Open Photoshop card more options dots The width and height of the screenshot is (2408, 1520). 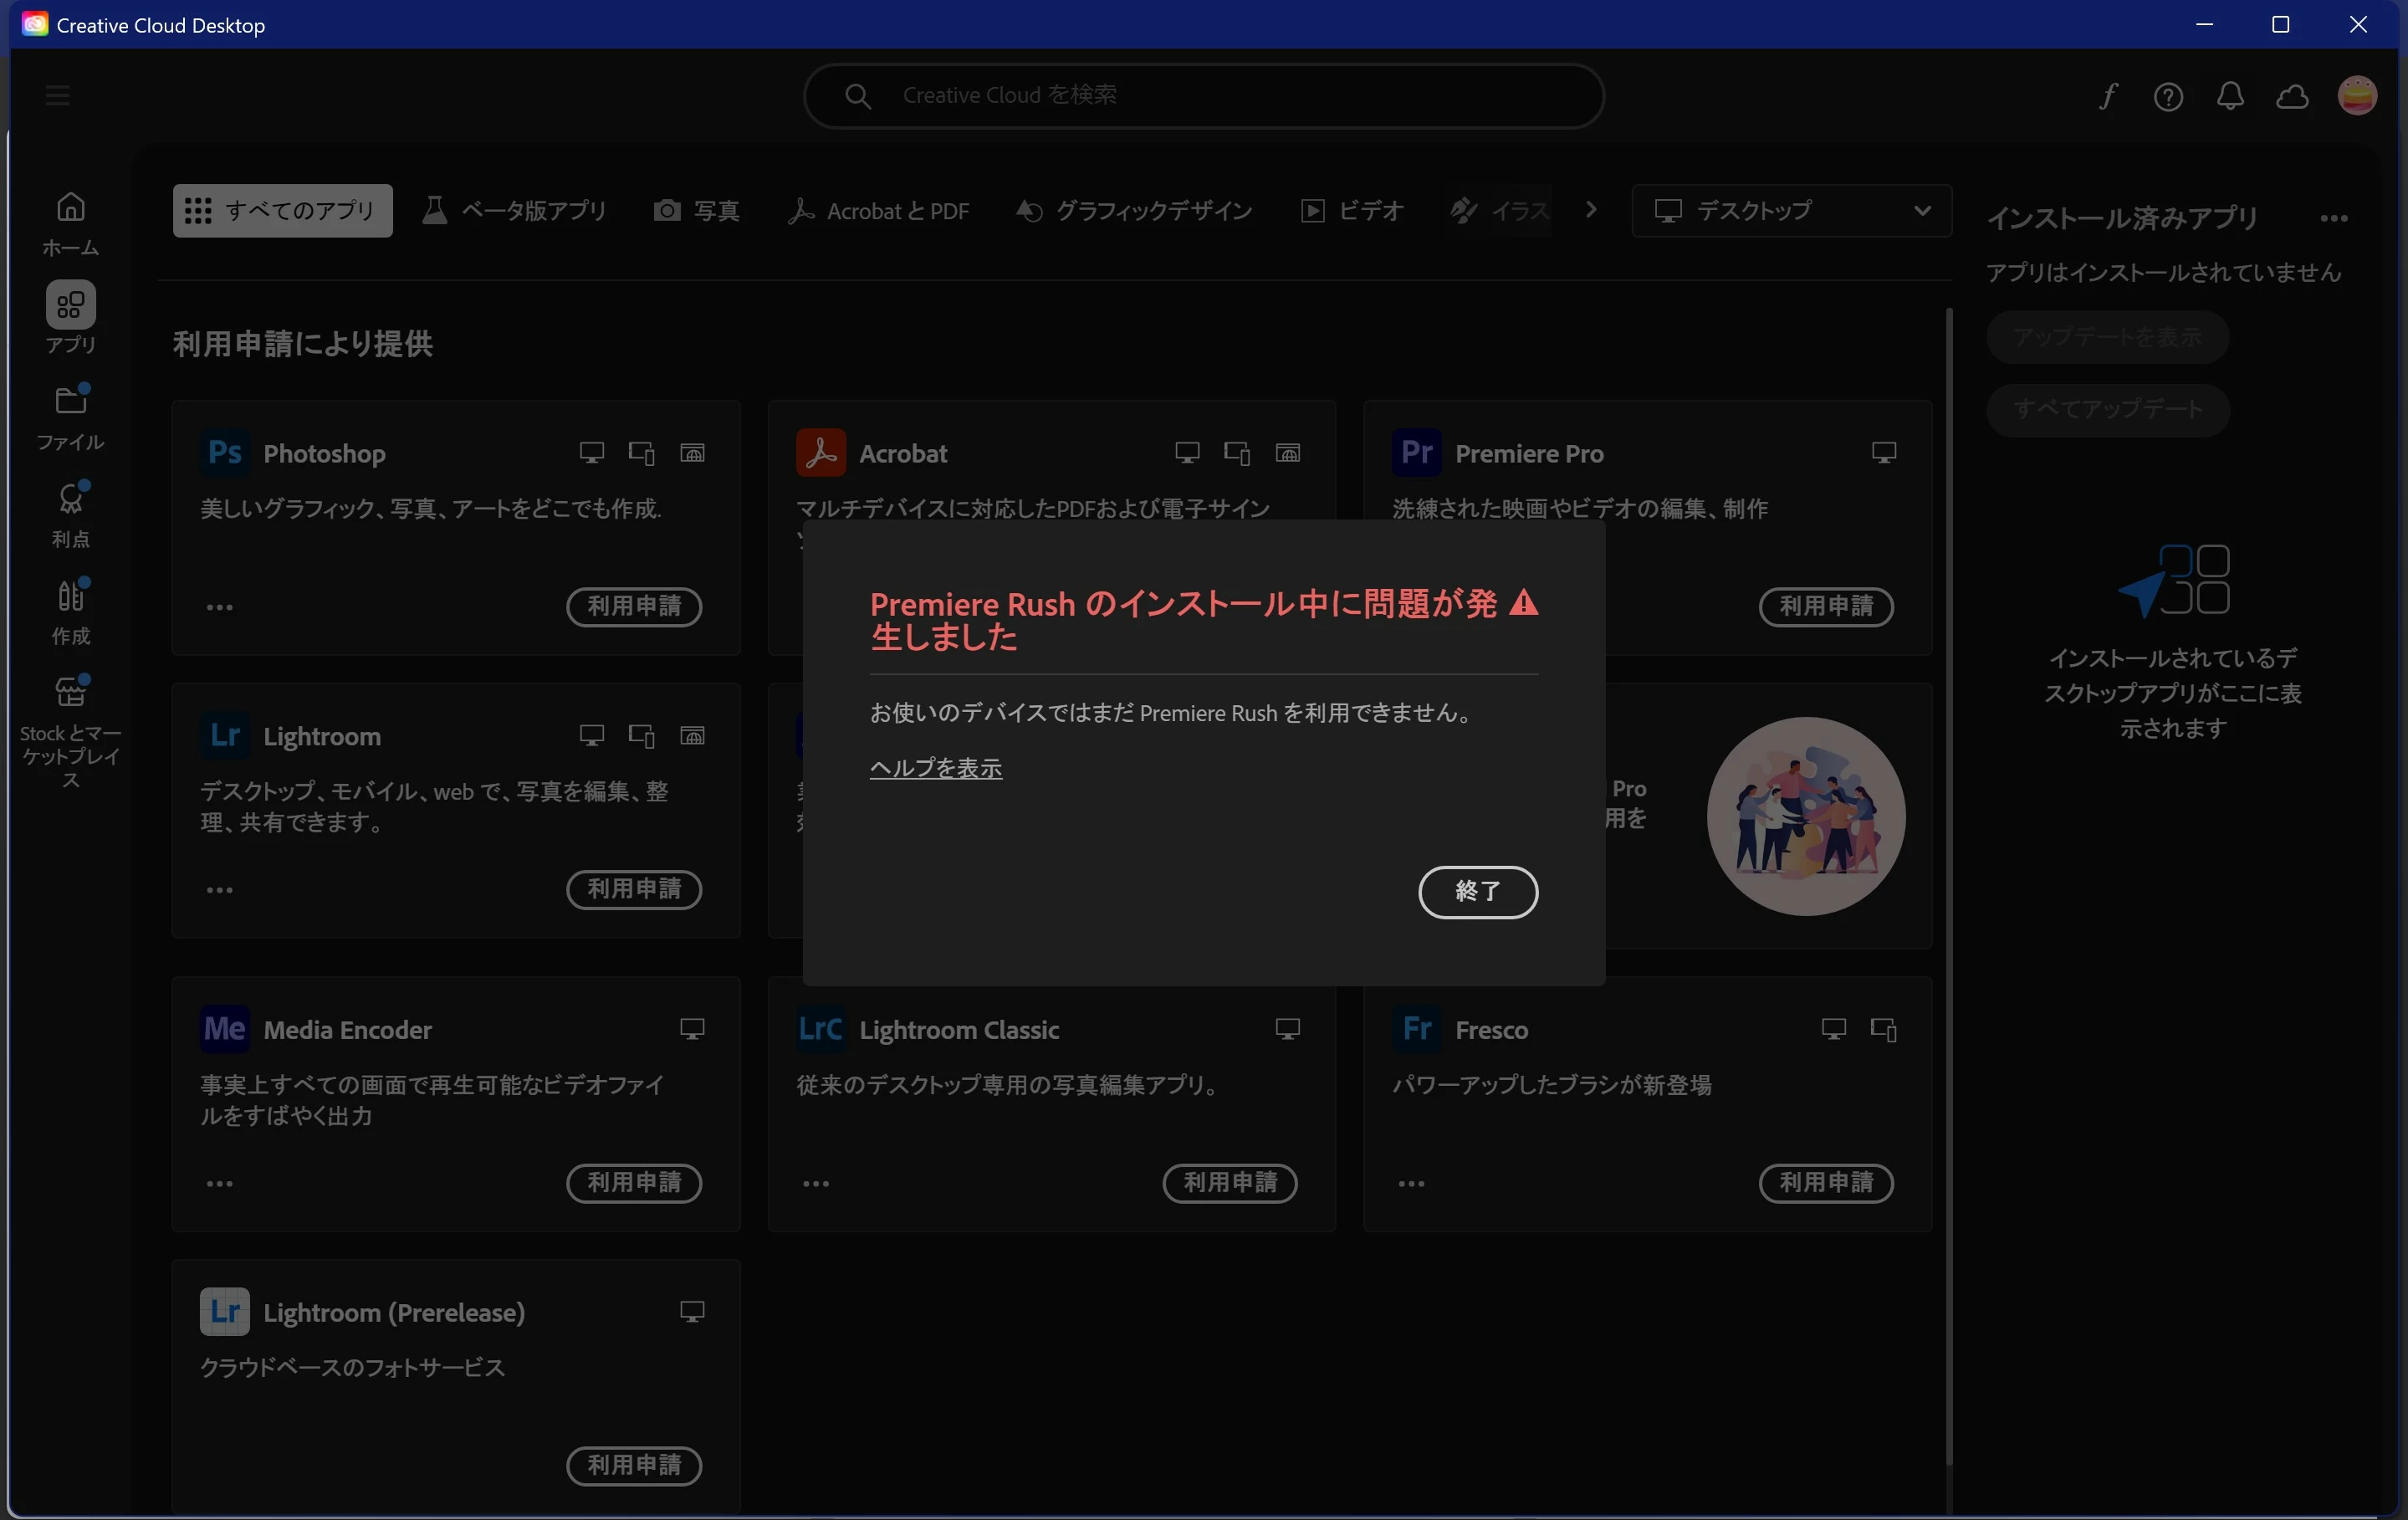[x=219, y=607]
